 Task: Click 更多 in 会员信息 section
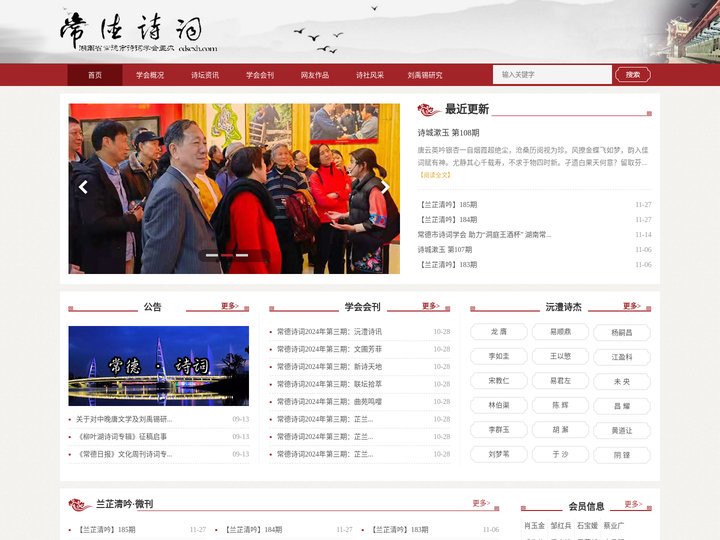coord(633,504)
